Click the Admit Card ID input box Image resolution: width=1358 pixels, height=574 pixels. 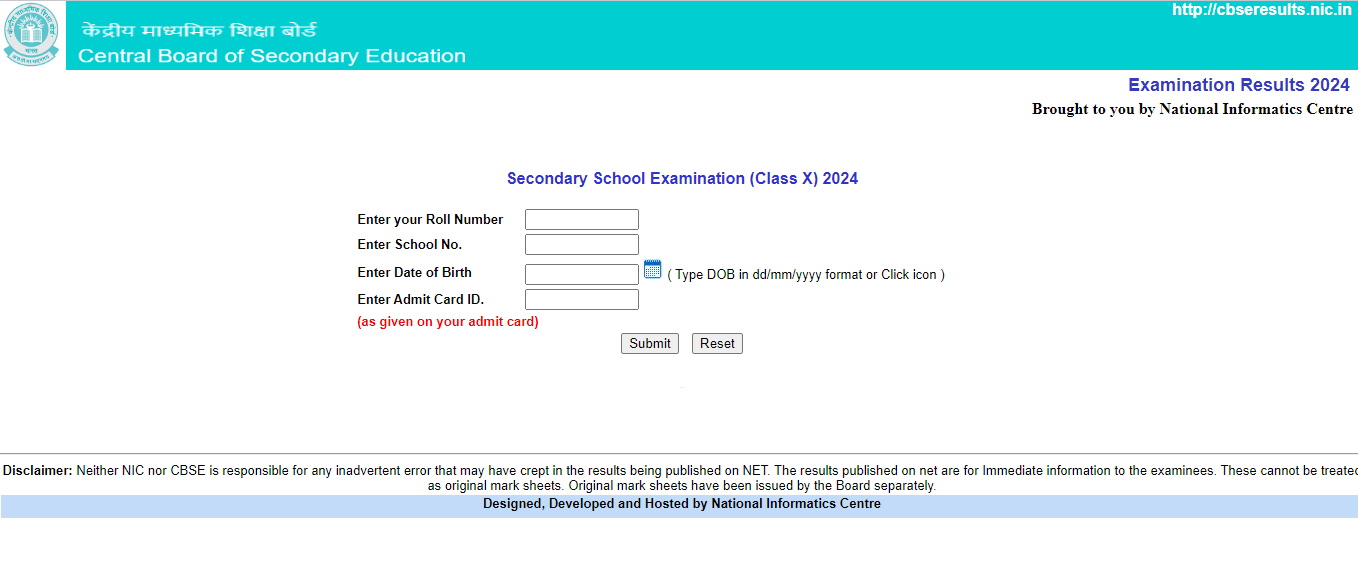tap(581, 300)
